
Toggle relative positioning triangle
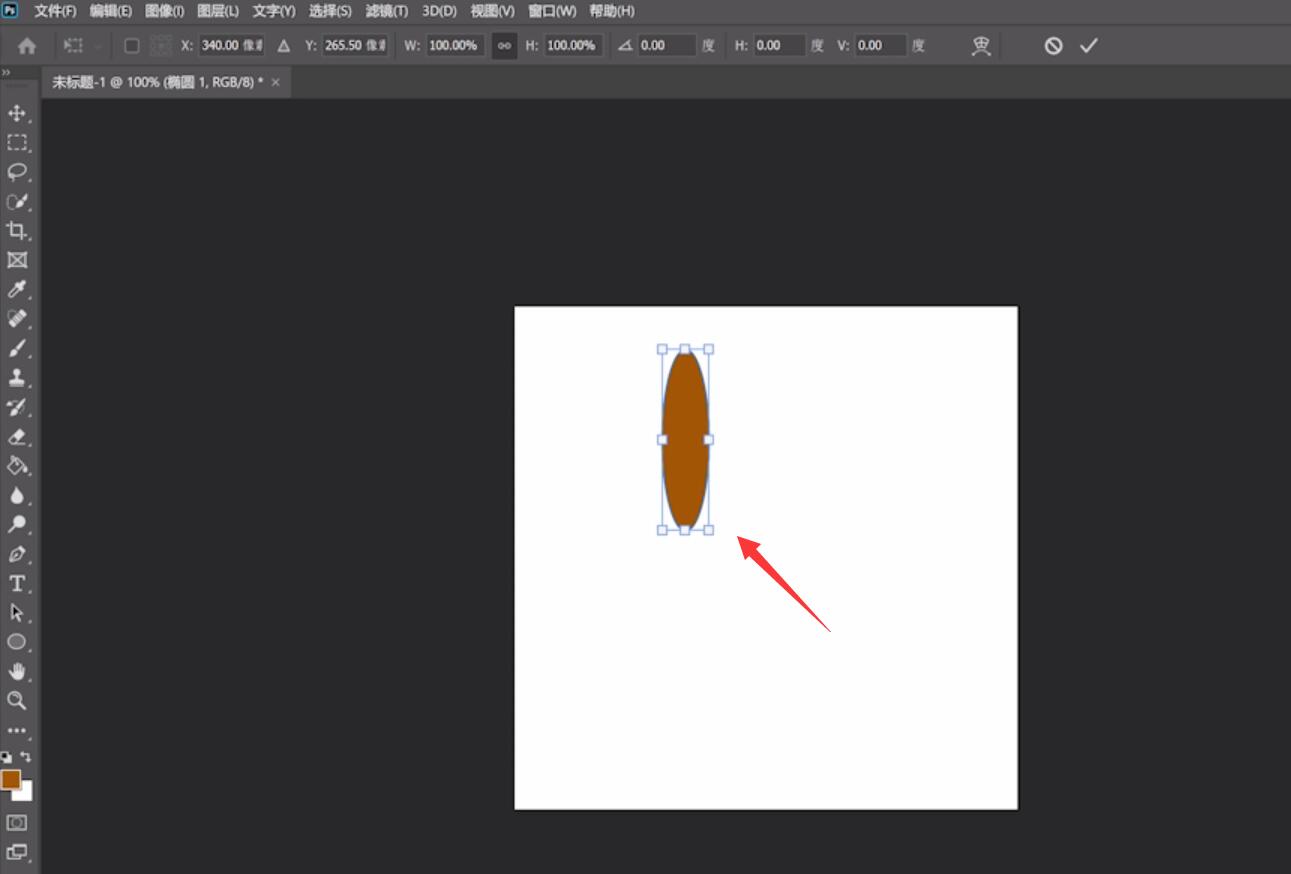[x=284, y=46]
